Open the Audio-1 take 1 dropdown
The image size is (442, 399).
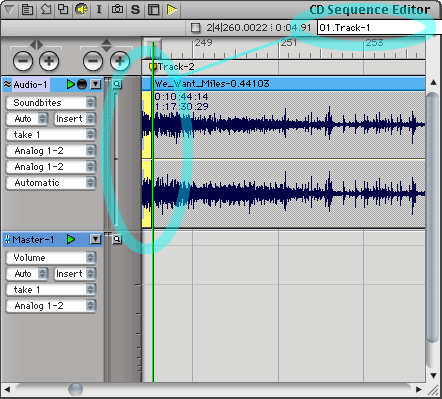point(51,135)
